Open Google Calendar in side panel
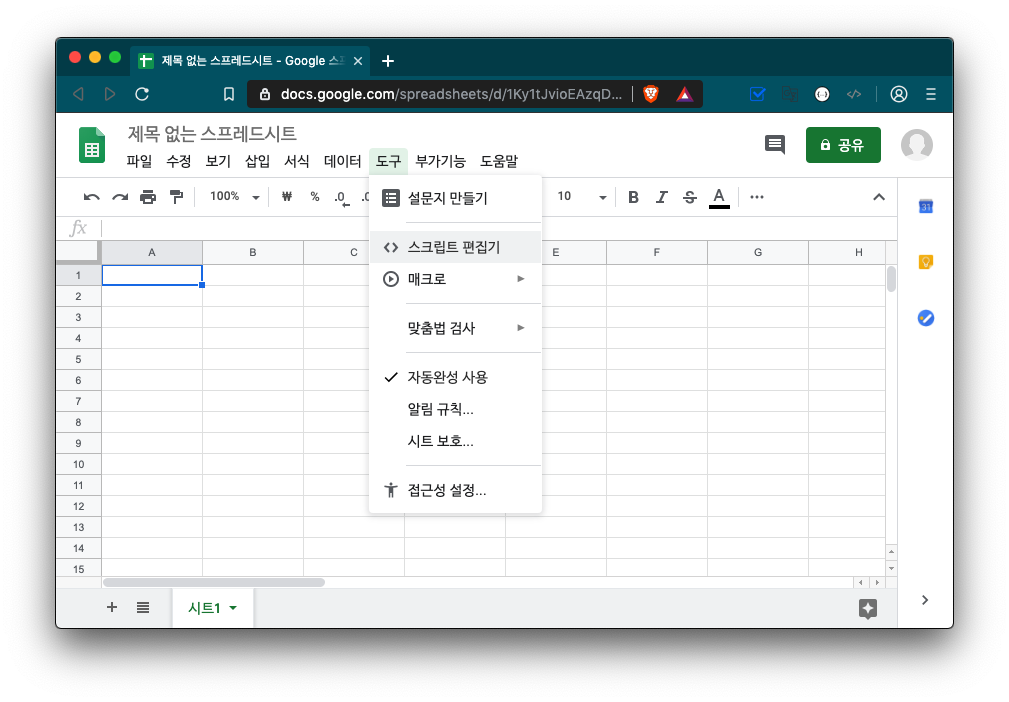The height and width of the screenshot is (702, 1009). [926, 207]
